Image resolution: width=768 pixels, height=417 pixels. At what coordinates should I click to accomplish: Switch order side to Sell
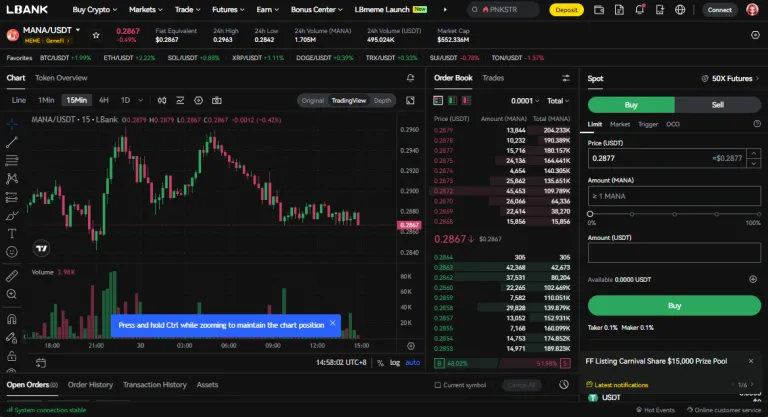718,105
